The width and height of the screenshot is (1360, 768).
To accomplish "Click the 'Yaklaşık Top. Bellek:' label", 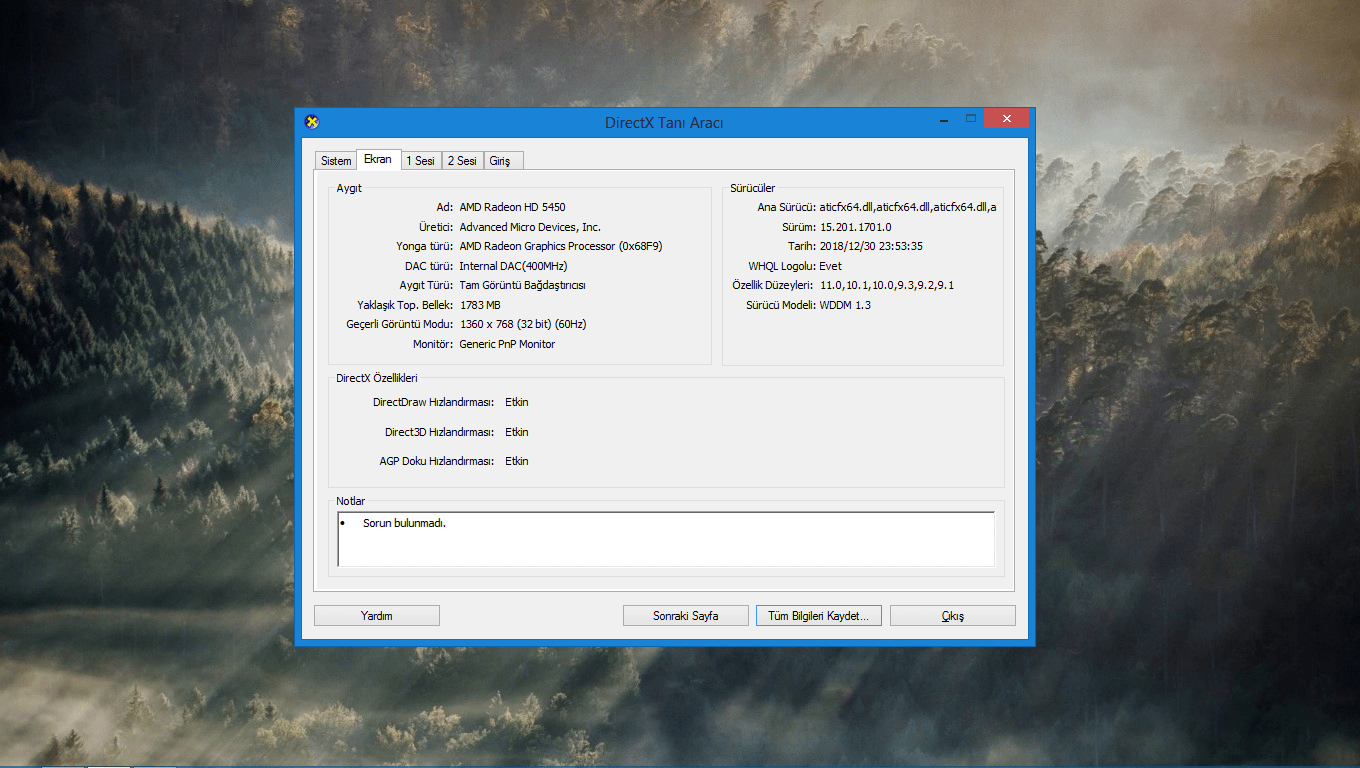I will pyautogui.click(x=405, y=305).
